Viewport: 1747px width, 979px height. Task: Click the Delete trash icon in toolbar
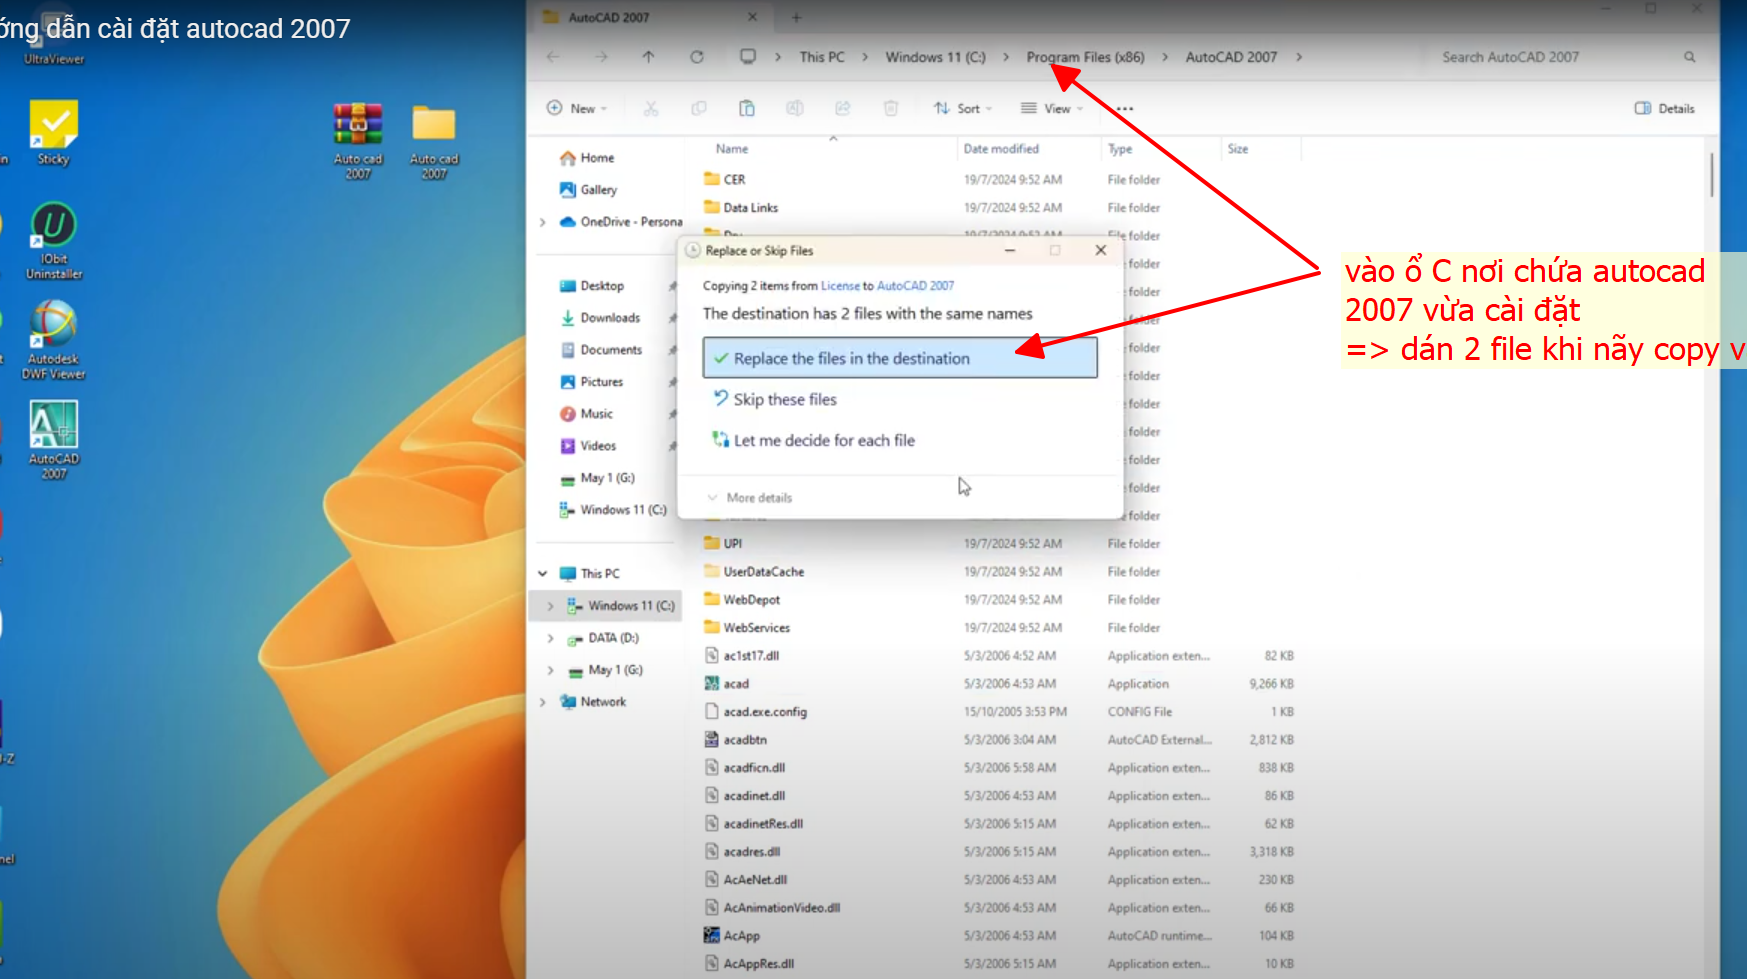pyautogui.click(x=891, y=108)
